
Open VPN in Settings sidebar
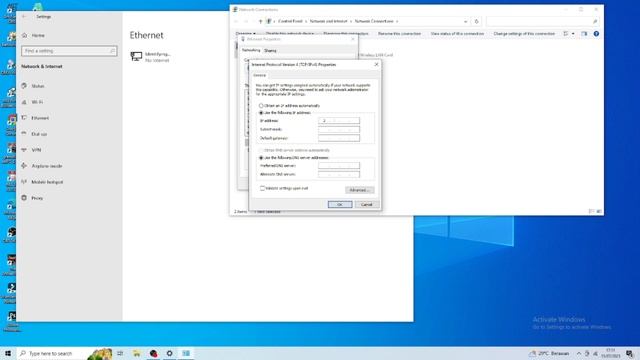(x=36, y=150)
